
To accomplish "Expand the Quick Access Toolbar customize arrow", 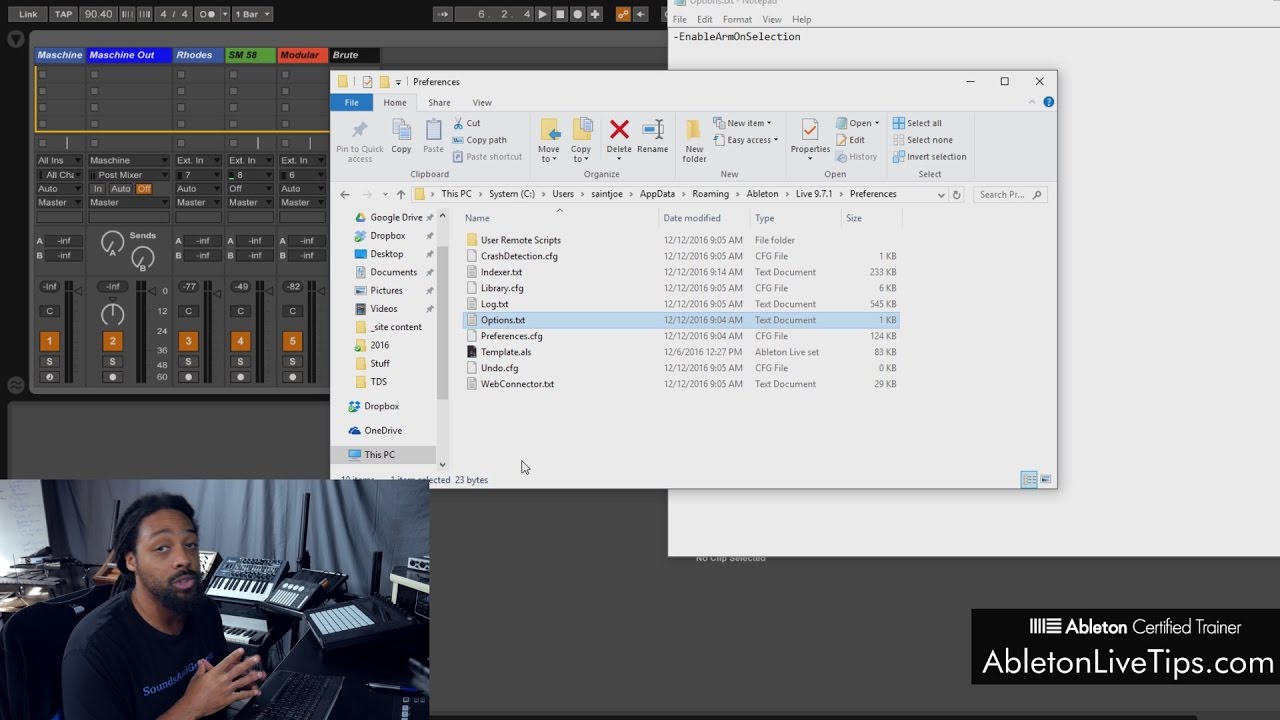I will pos(398,82).
